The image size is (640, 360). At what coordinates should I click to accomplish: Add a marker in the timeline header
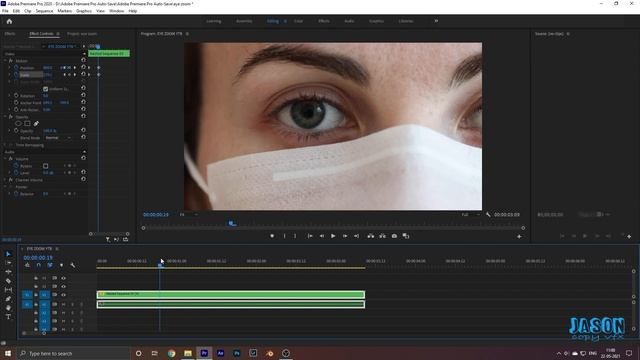point(62,265)
